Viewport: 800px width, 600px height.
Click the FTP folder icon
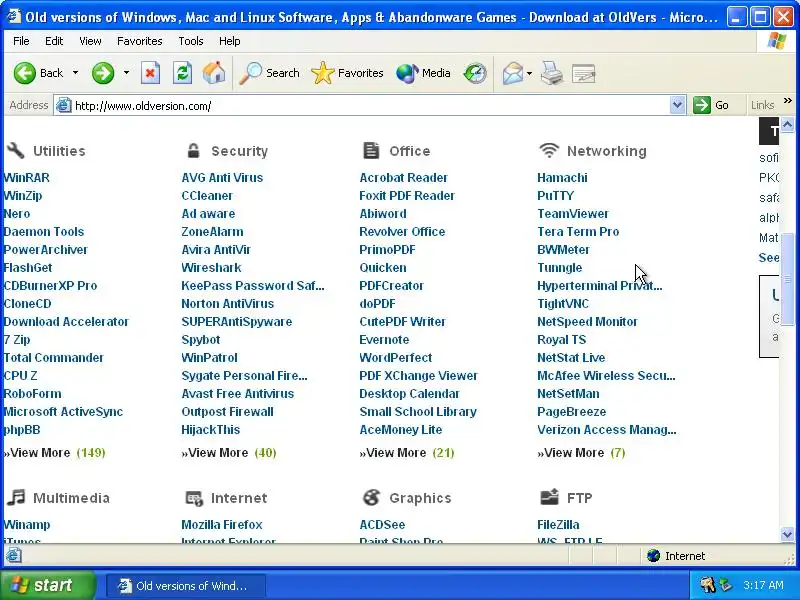point(549,497)
